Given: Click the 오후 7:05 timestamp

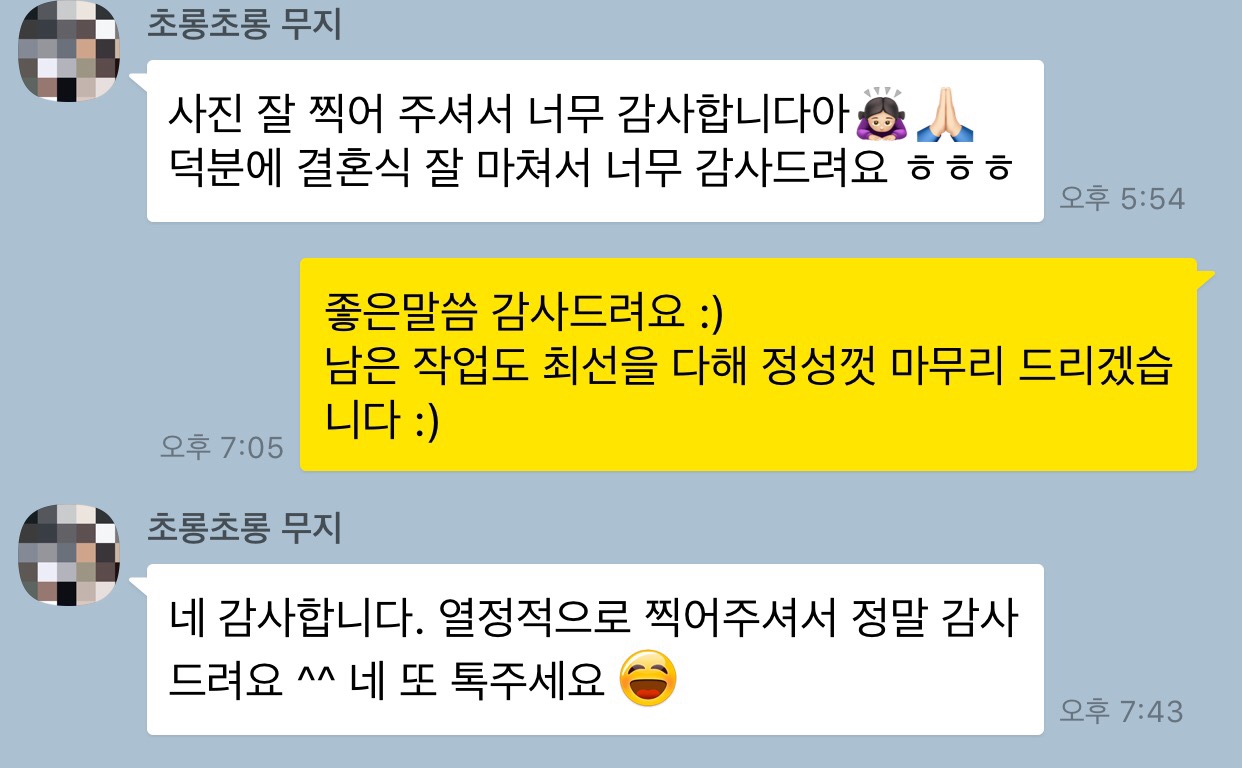Looking at the screenshot, I should pos(222,447).
